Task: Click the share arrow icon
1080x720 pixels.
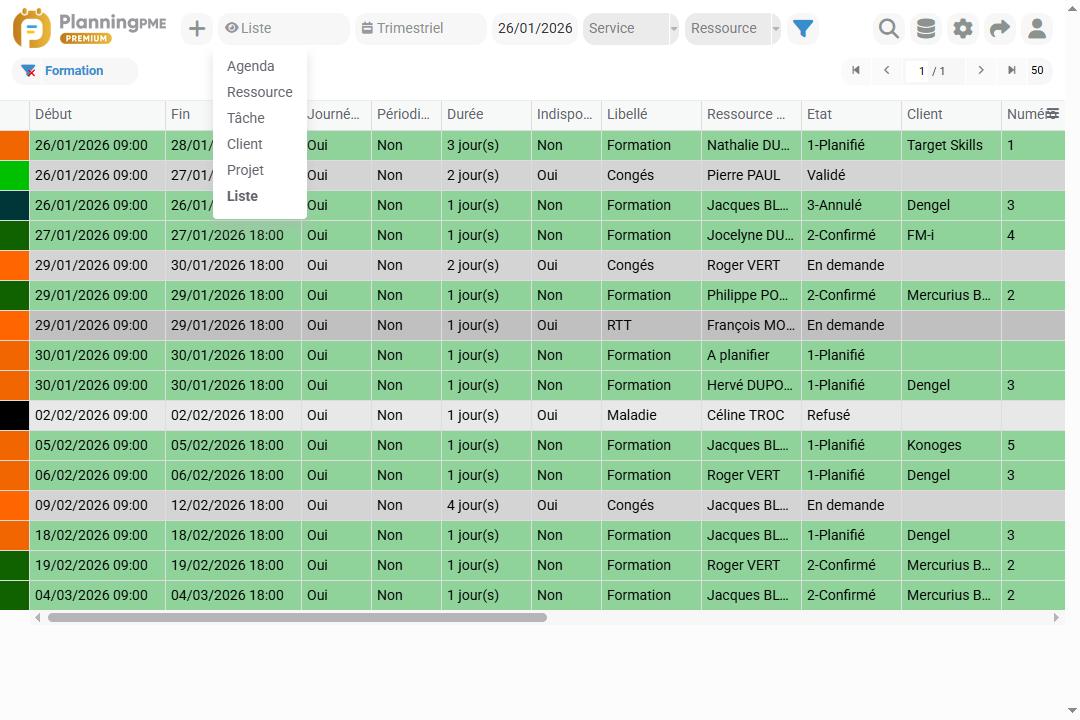Action: click(x=999, y=29)
